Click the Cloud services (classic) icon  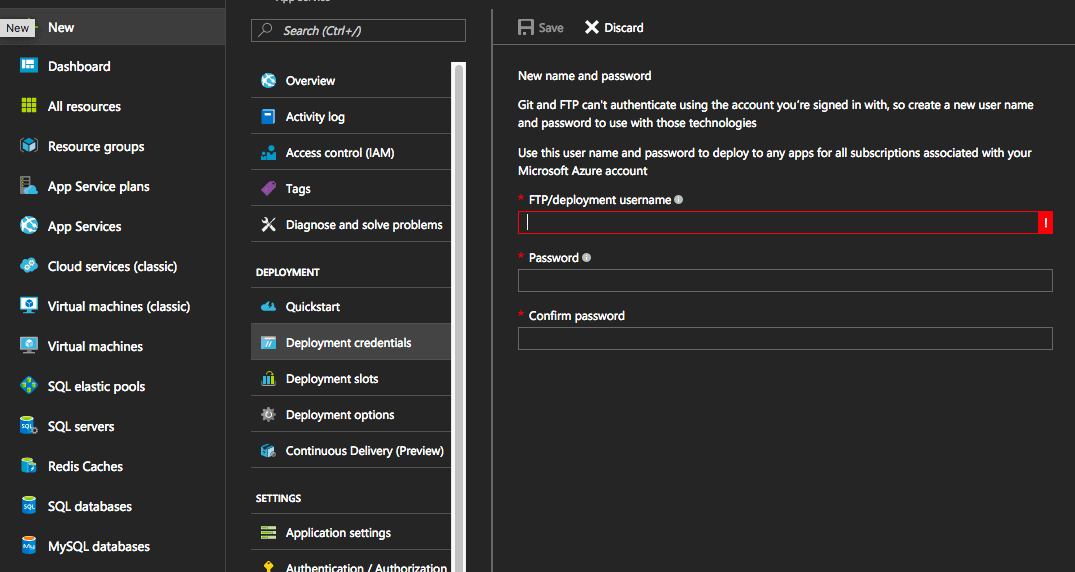coord(29,265)
